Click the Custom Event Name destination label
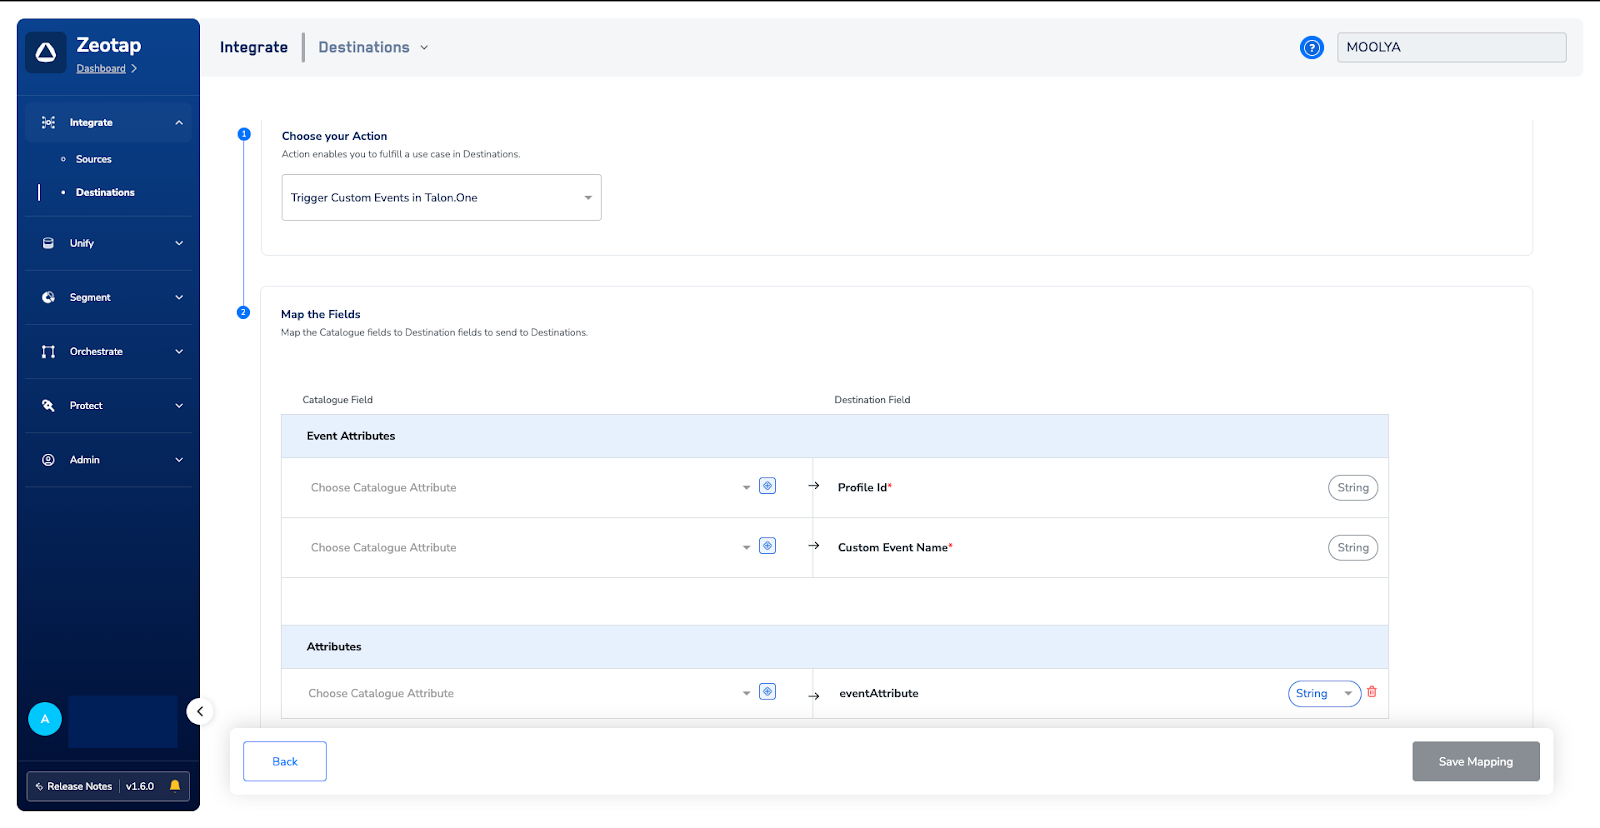 895,548
